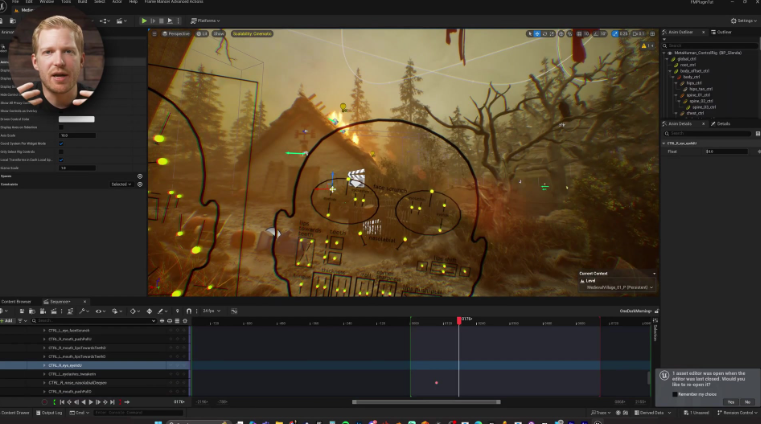Activate the rotate gizmo tool in the viewport
761x424 pixels.
click(x=545, y=34)
